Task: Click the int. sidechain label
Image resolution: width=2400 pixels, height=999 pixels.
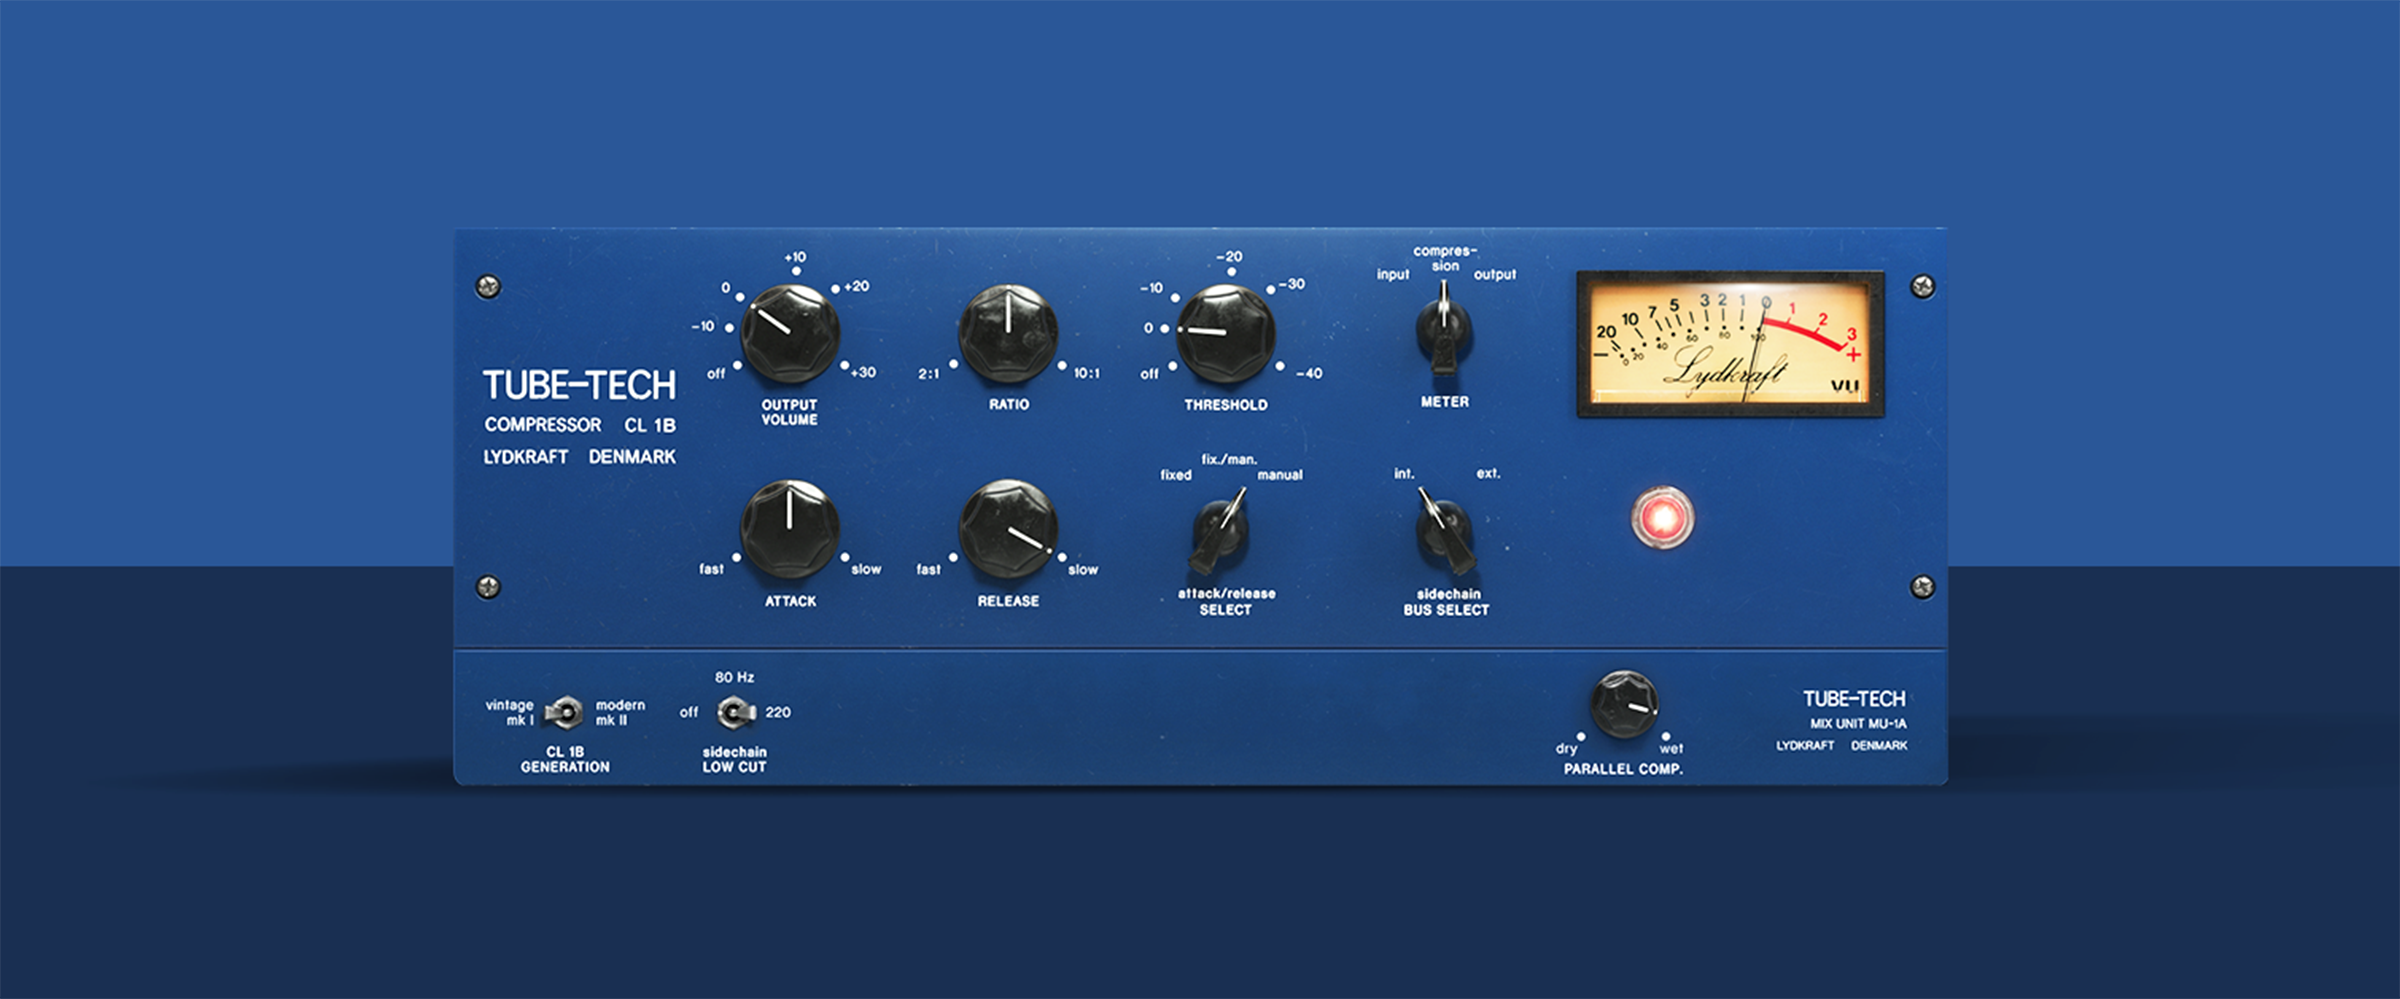Action: coord(1404,473)
